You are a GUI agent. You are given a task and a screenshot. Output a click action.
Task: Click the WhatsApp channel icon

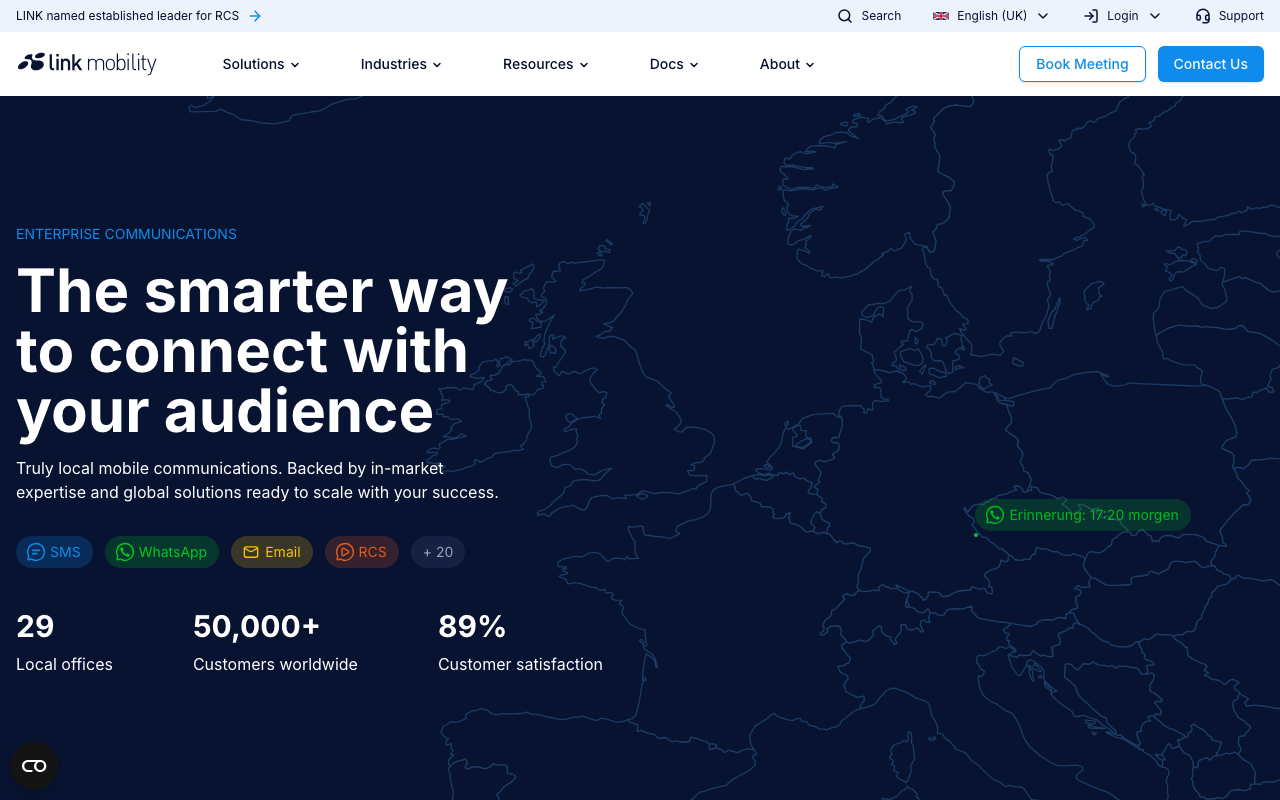[x=124, y=552]
